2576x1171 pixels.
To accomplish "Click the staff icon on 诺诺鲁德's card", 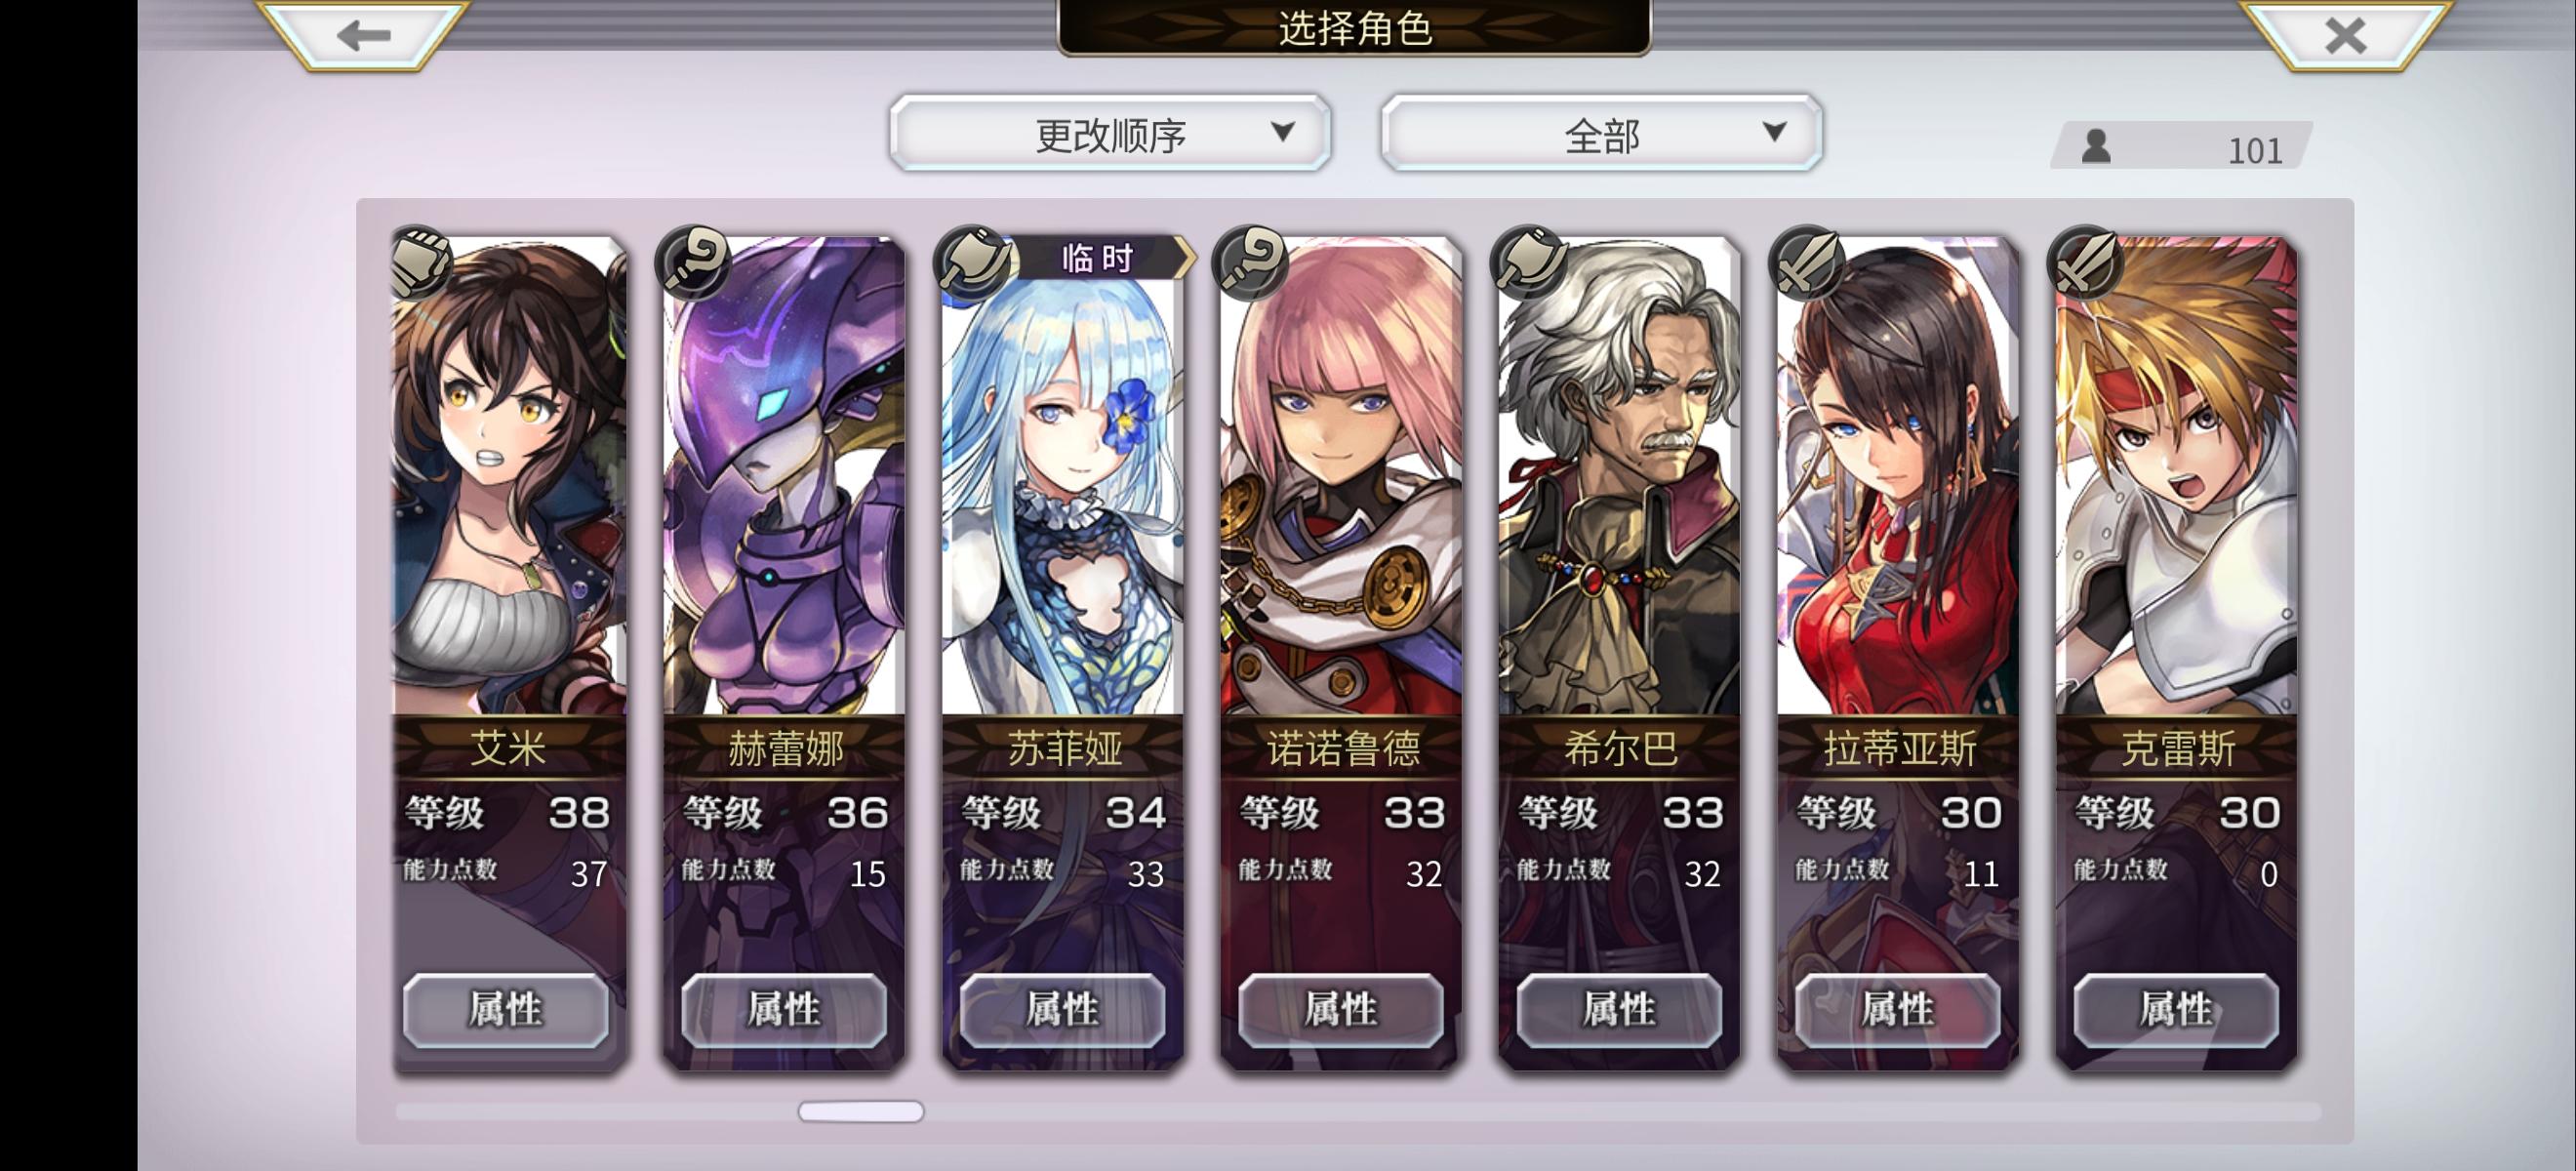I will click(1249, 262).
